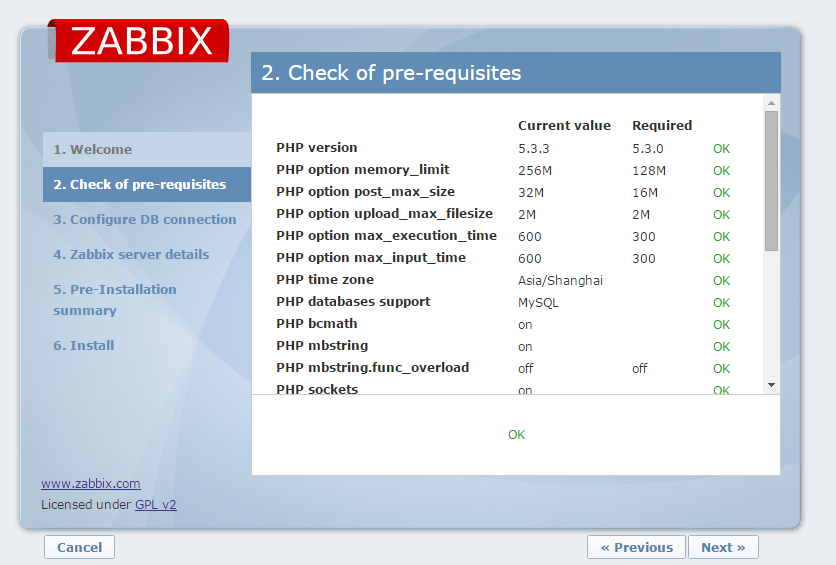The image size is (836, 565).
Task: Click the OK status for PHP version
Action: pos(721,149)
